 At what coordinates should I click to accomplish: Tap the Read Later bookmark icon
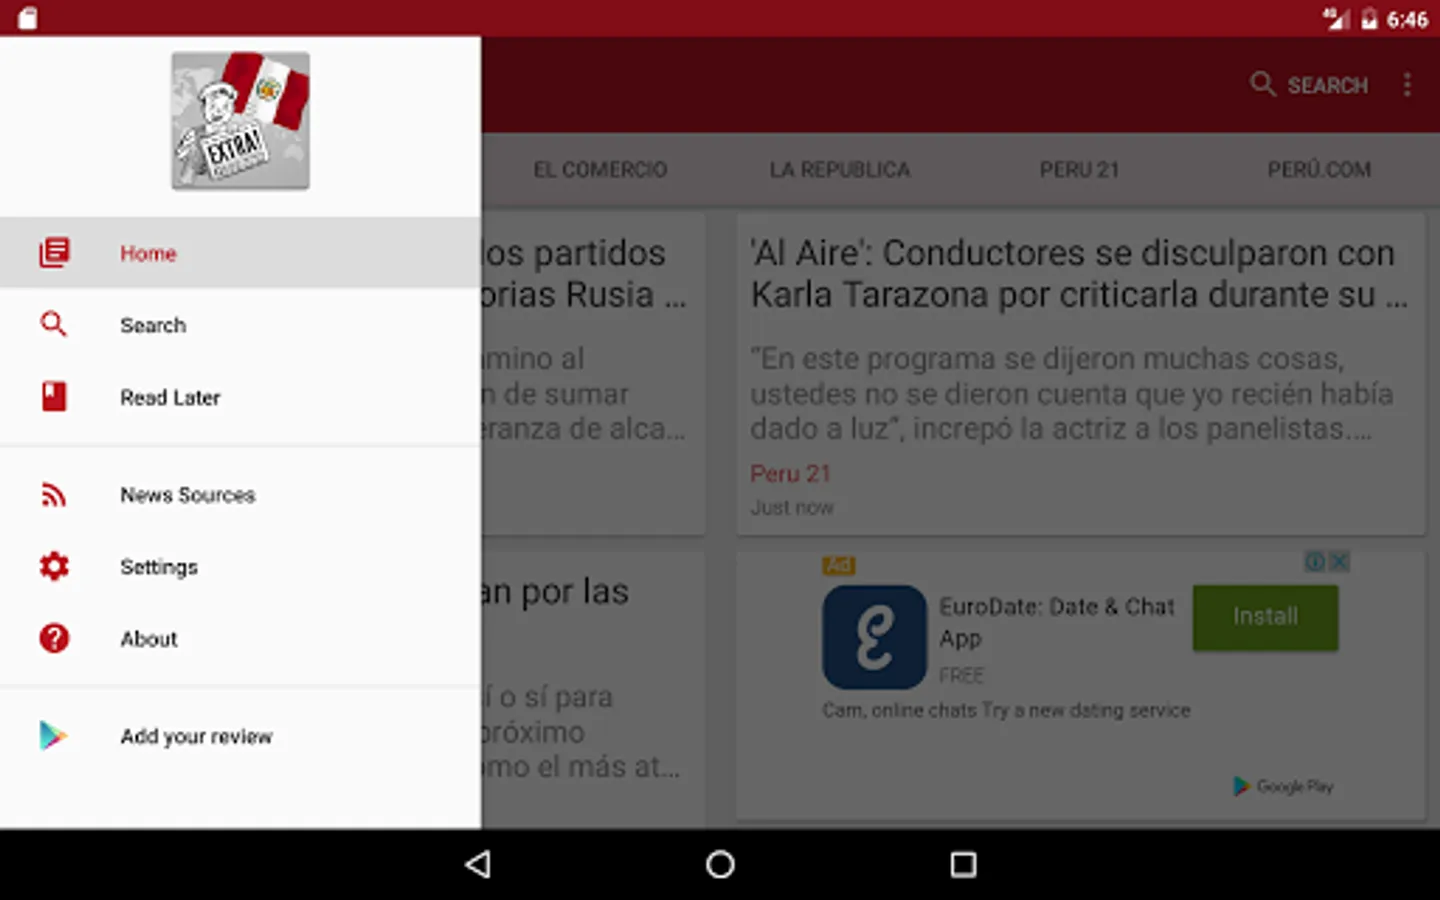click(54, 397)
